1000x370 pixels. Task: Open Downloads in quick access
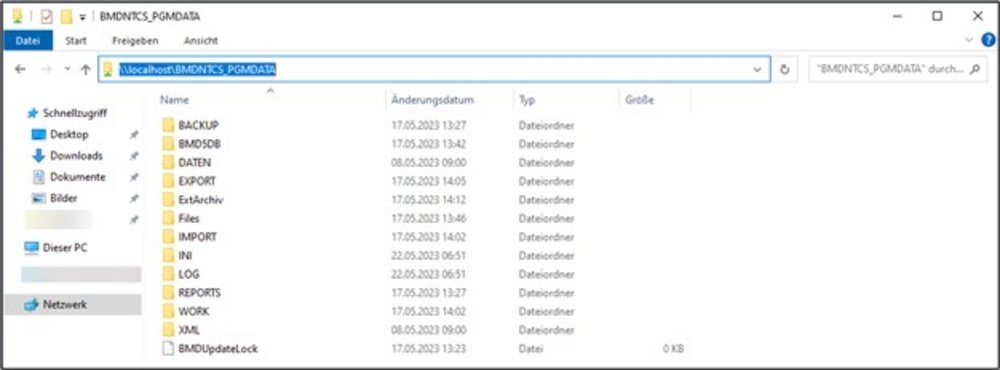[76, 156]
